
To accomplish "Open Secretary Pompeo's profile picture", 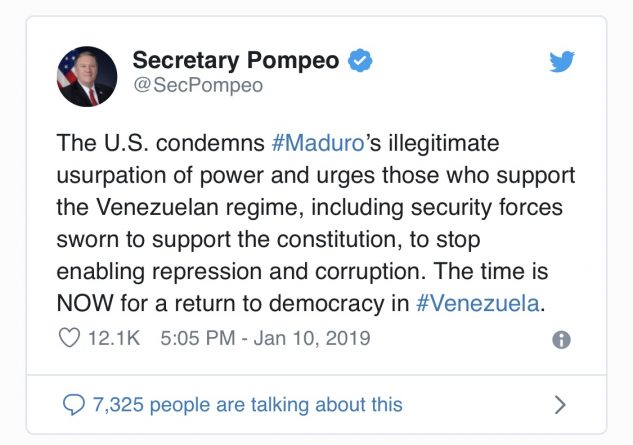I will click(87, 74).
